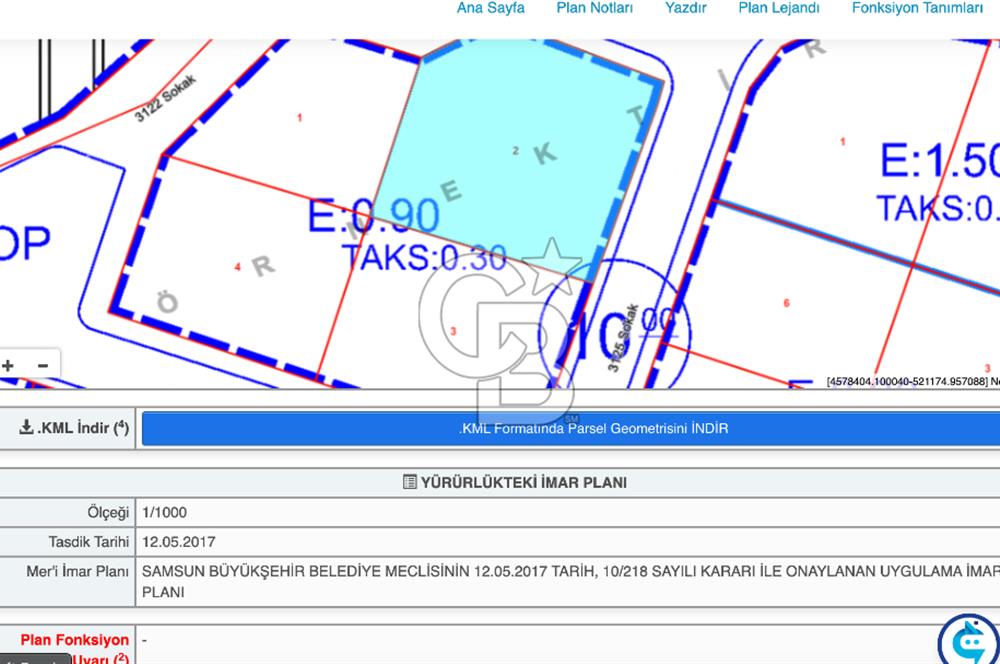
Task: Open the Plan Lejandı menu item
Action: 779,8
